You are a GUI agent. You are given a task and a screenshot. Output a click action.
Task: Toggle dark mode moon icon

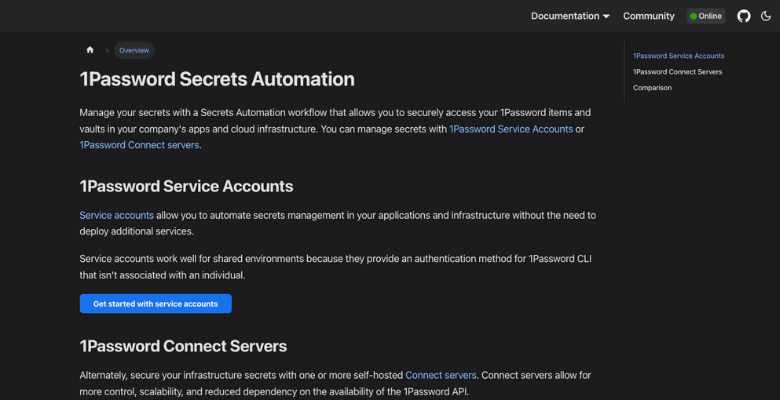(766, 16)
